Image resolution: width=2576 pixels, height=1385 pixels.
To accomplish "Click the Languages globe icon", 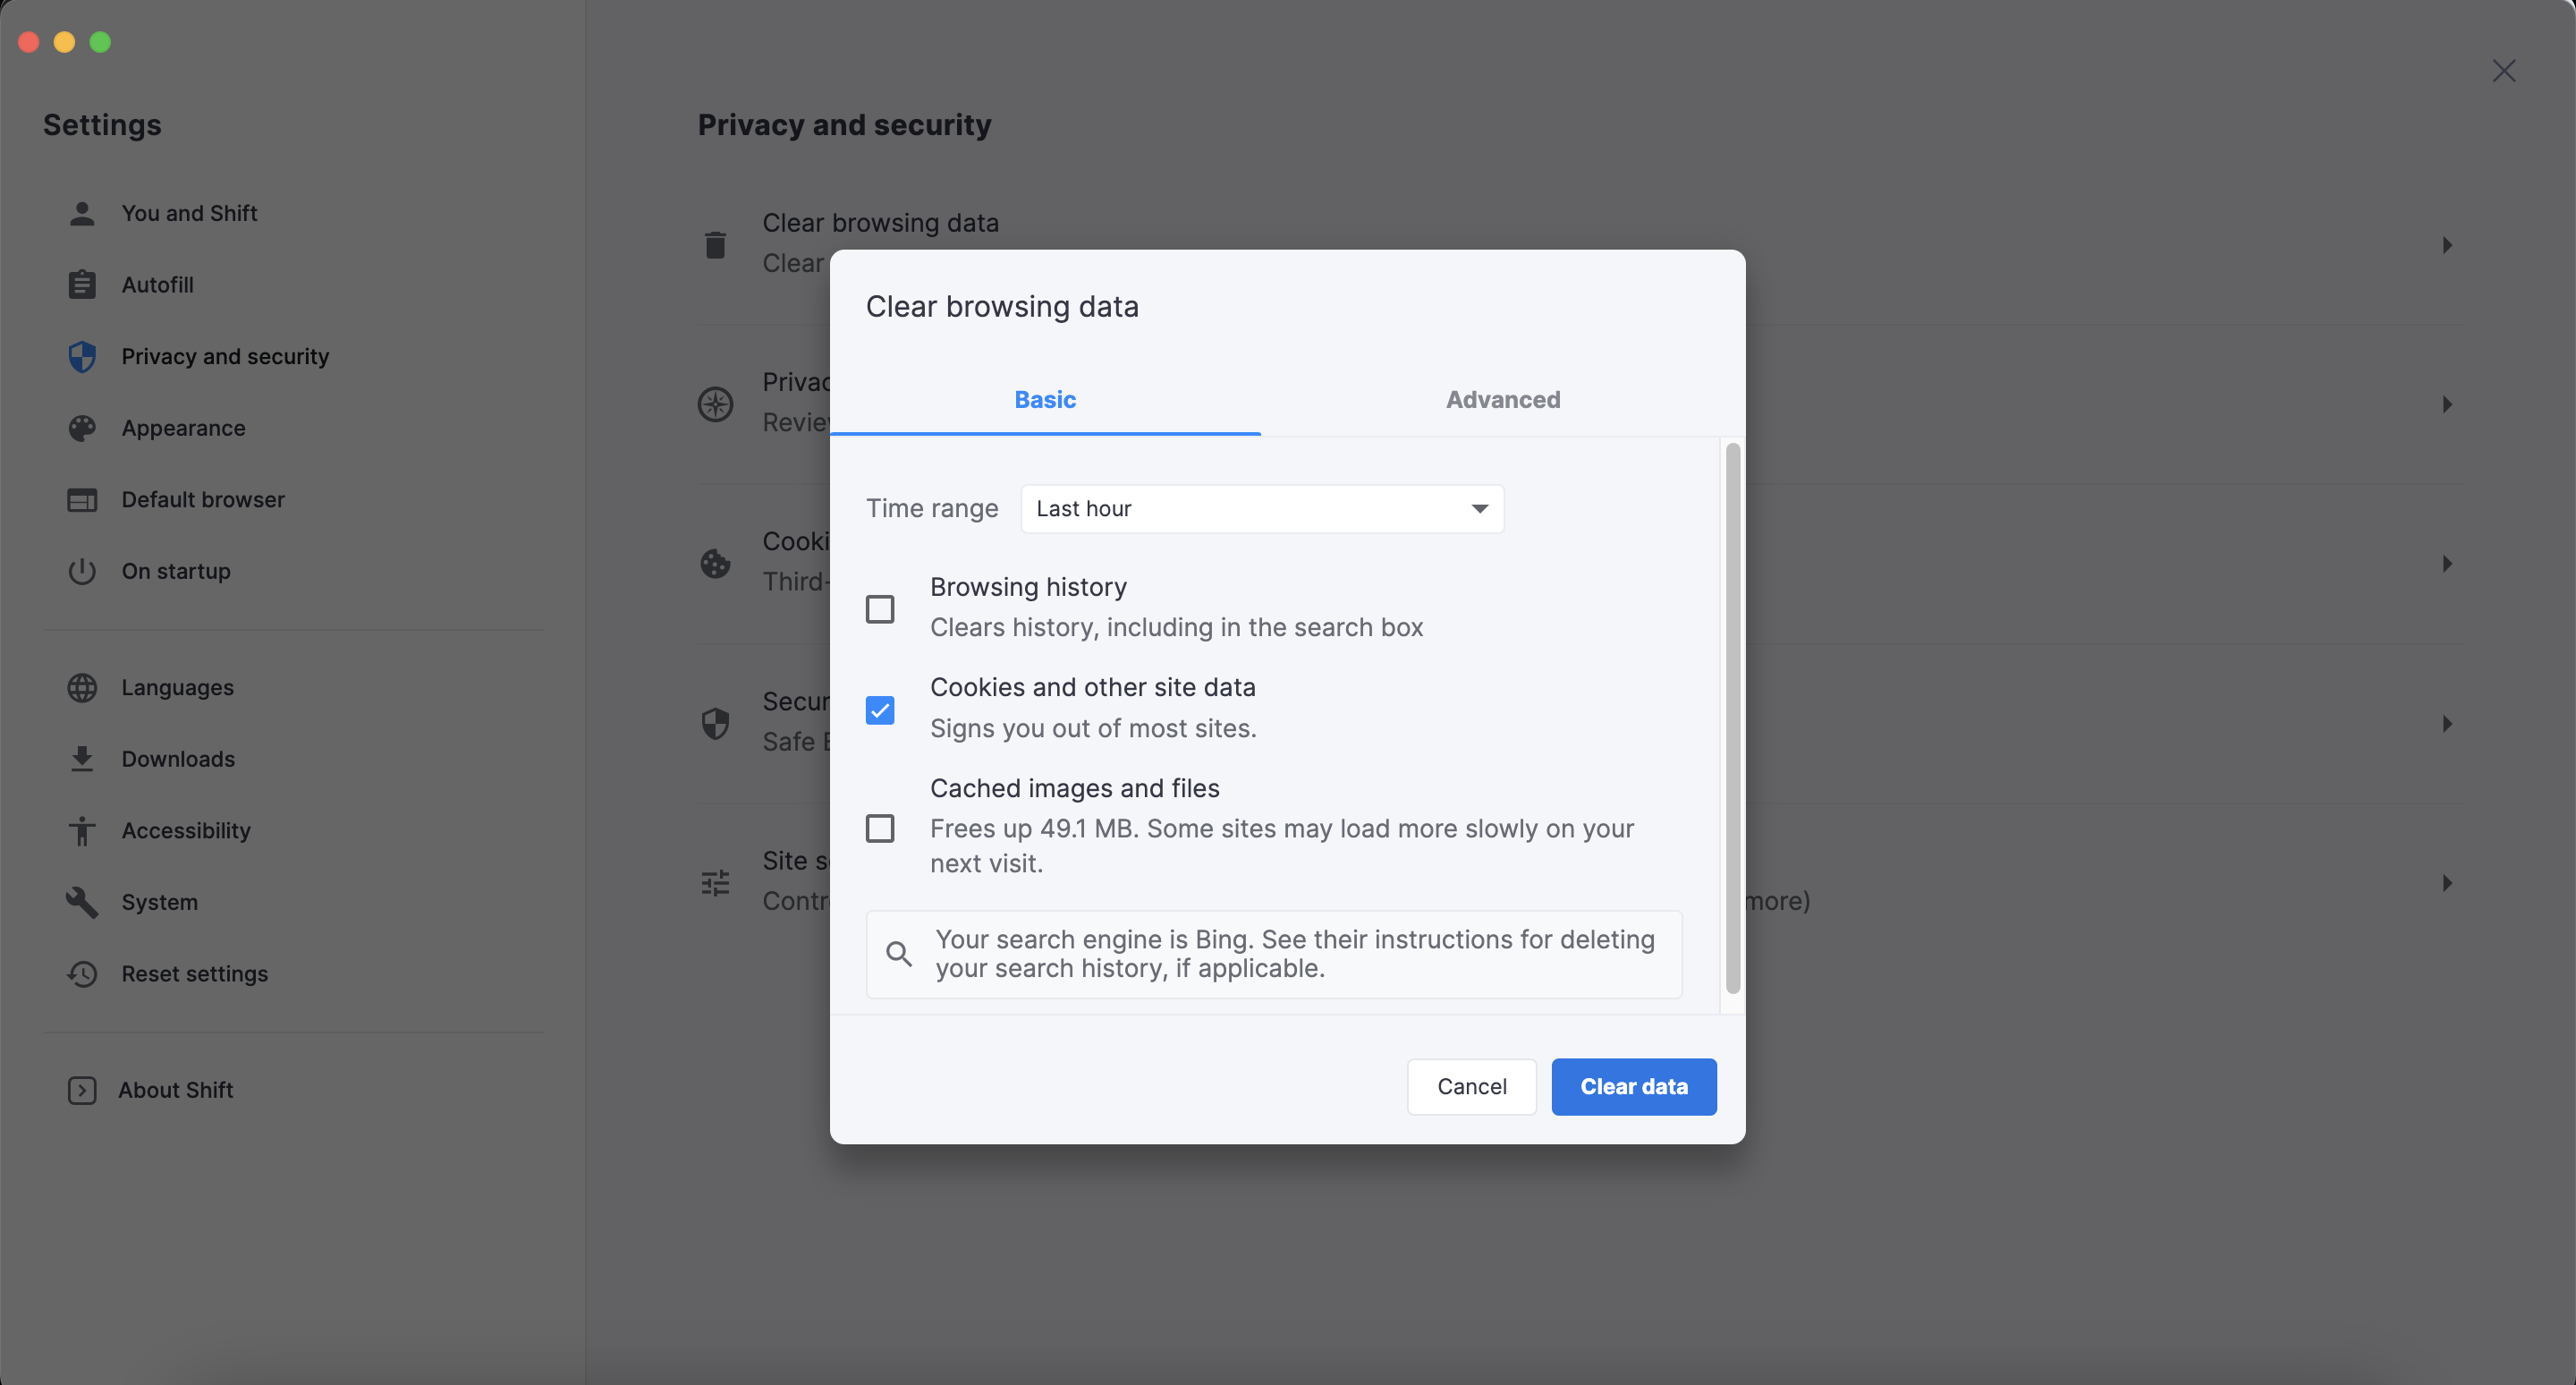I will pos(82,688).
